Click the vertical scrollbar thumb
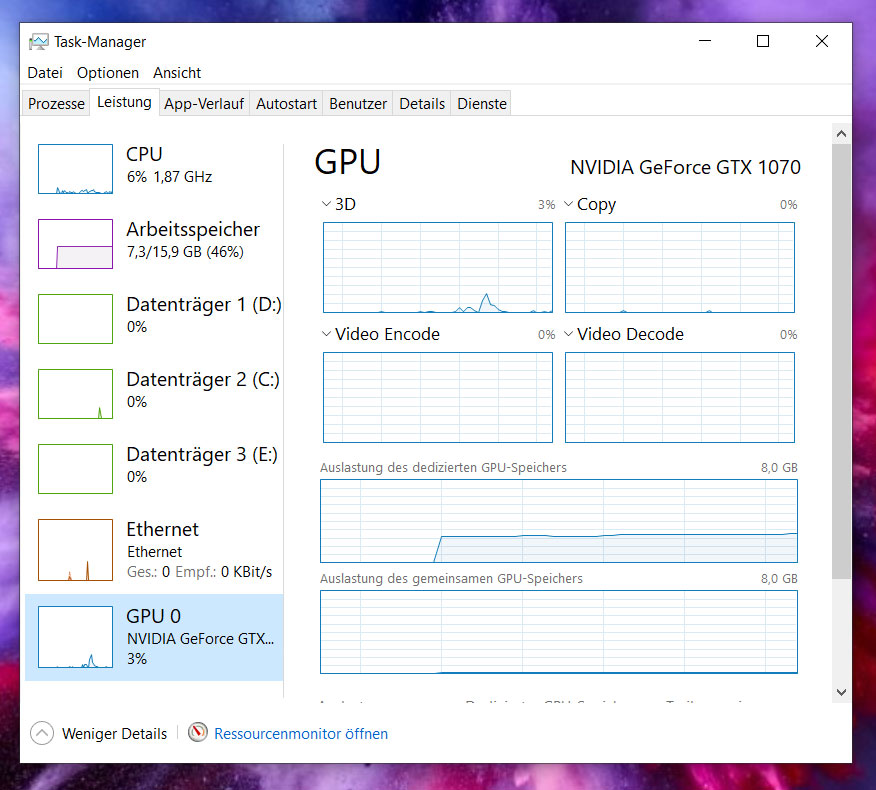The image size is (876, 790). (841, 361)
